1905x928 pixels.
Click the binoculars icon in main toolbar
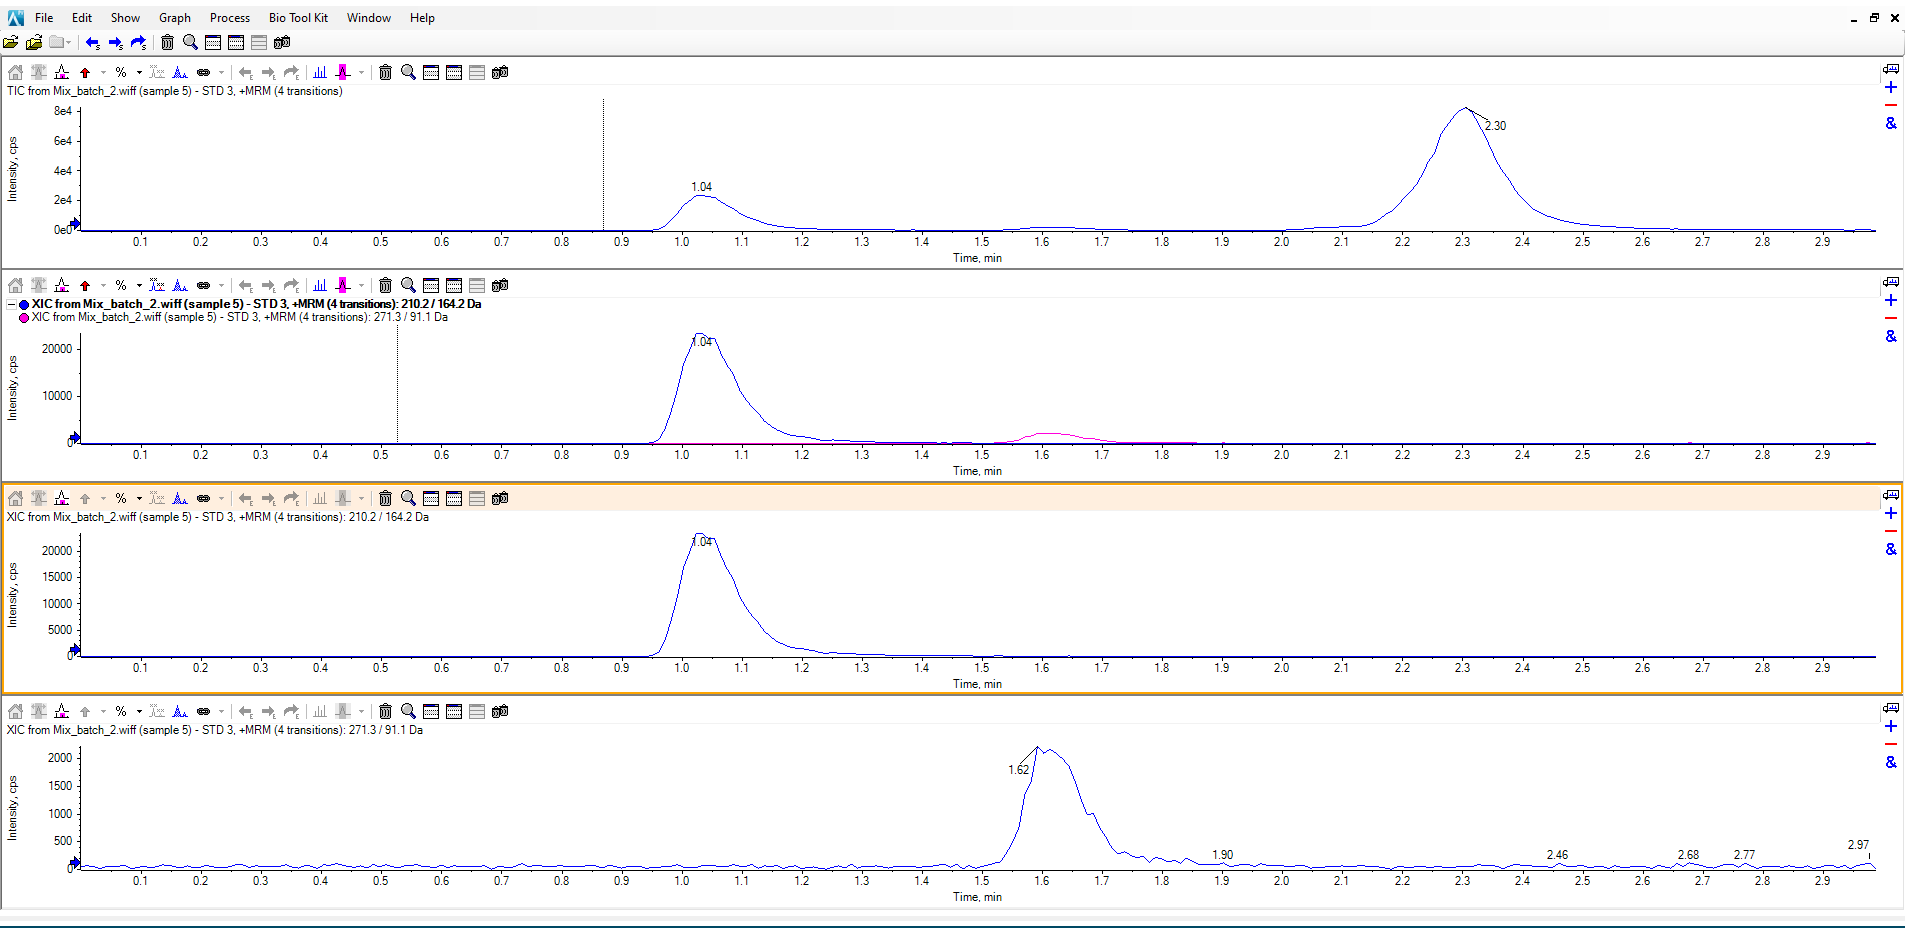pyautogui.click(x=282, y=42)
